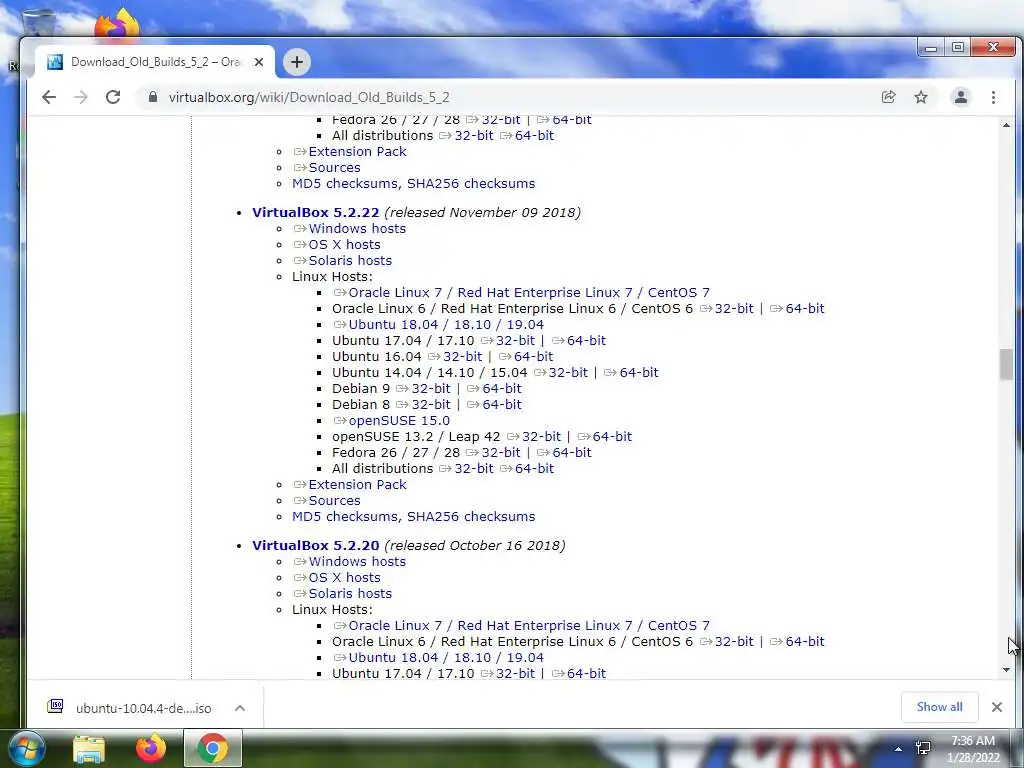Click the forward navigation arrow
Image resolution: width=1024 pixels, height=768 pixels.
click(80, 97)
